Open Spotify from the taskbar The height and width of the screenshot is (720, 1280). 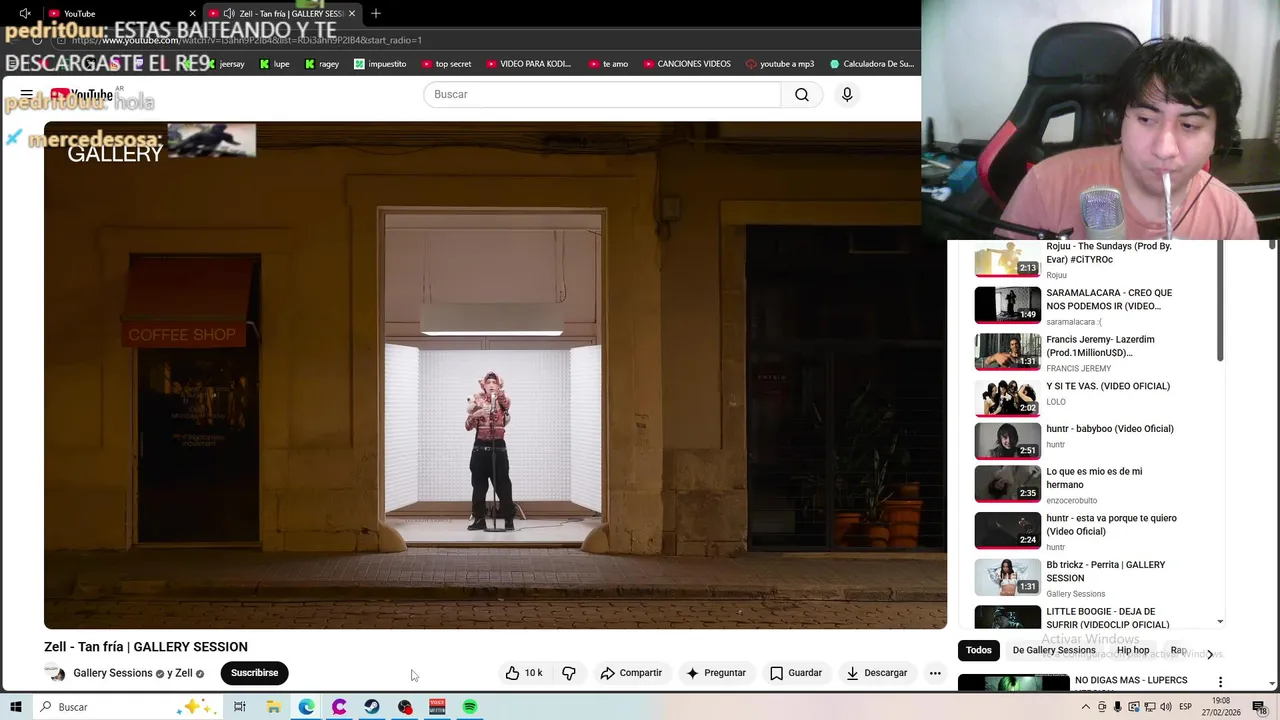point(470,707)
